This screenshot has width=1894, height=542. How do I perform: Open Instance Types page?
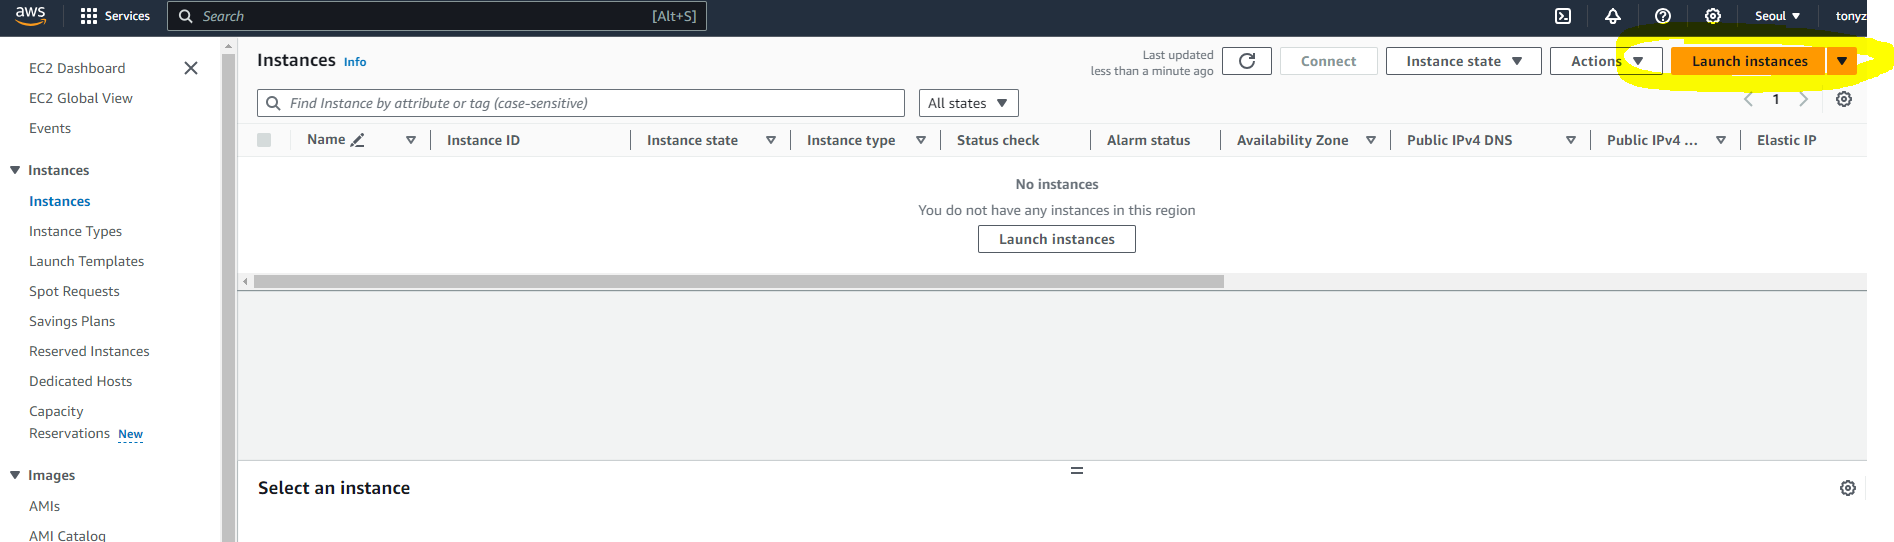[75, 231]
